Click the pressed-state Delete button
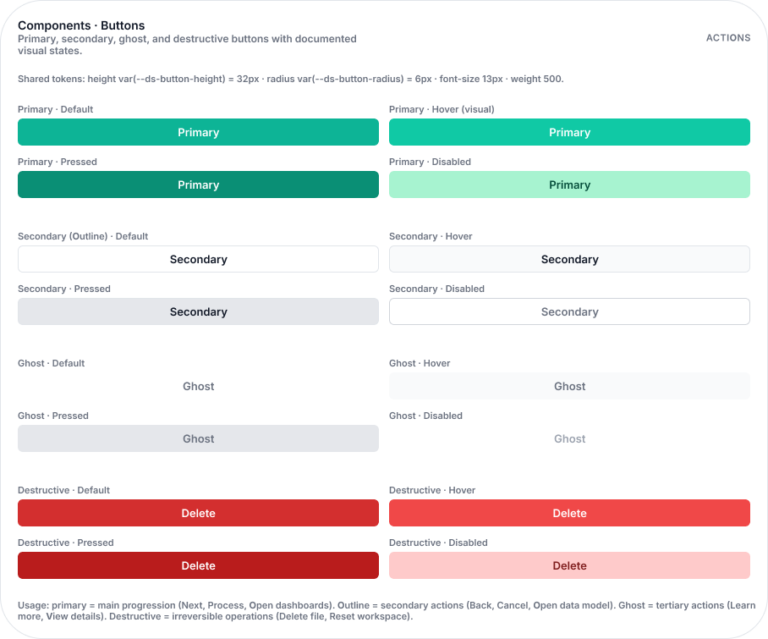Viewport: 768px width, 639px height. click(x=198, y=565)
